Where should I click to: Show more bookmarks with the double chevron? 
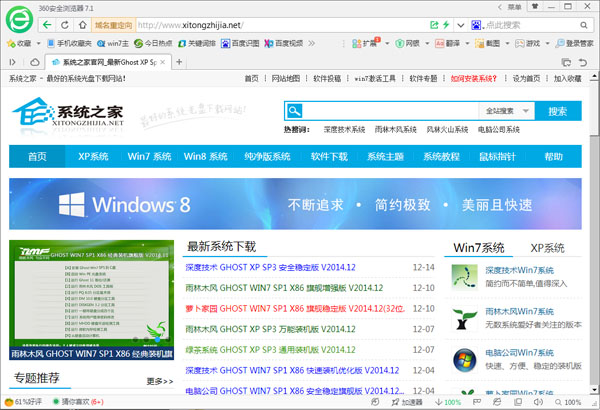point(312,43)
